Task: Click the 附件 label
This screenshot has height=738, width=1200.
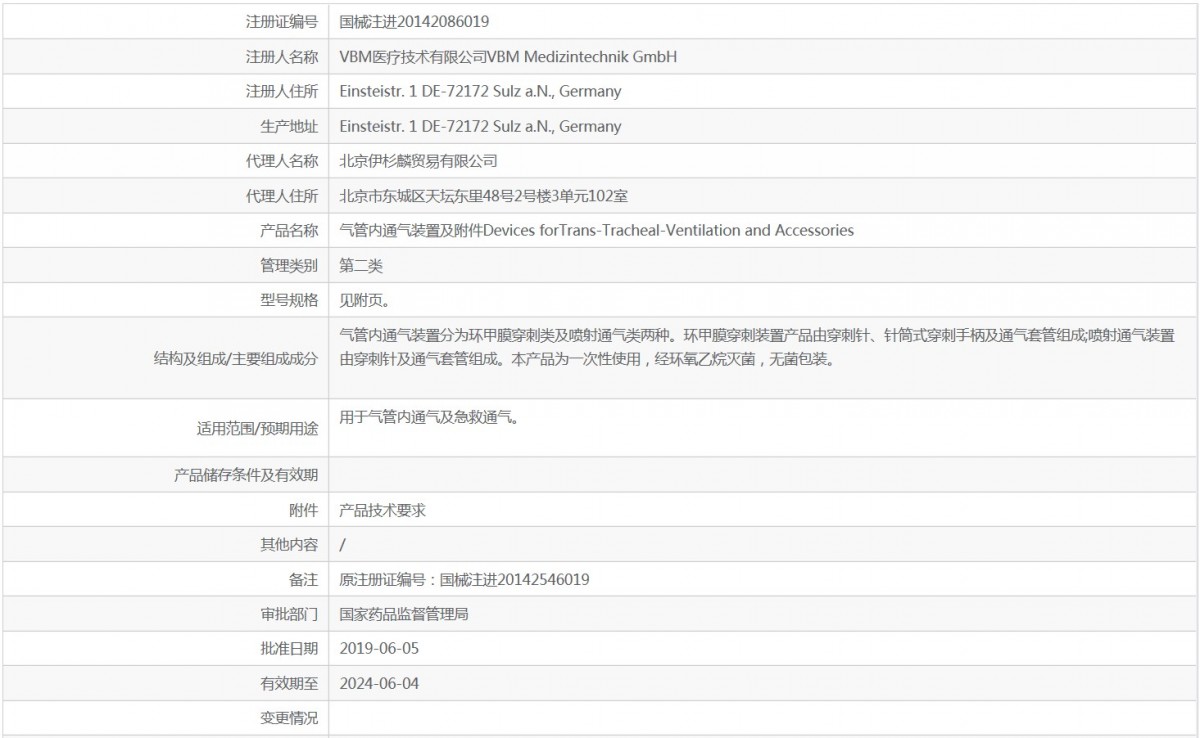Action: [x=304, y=510]
